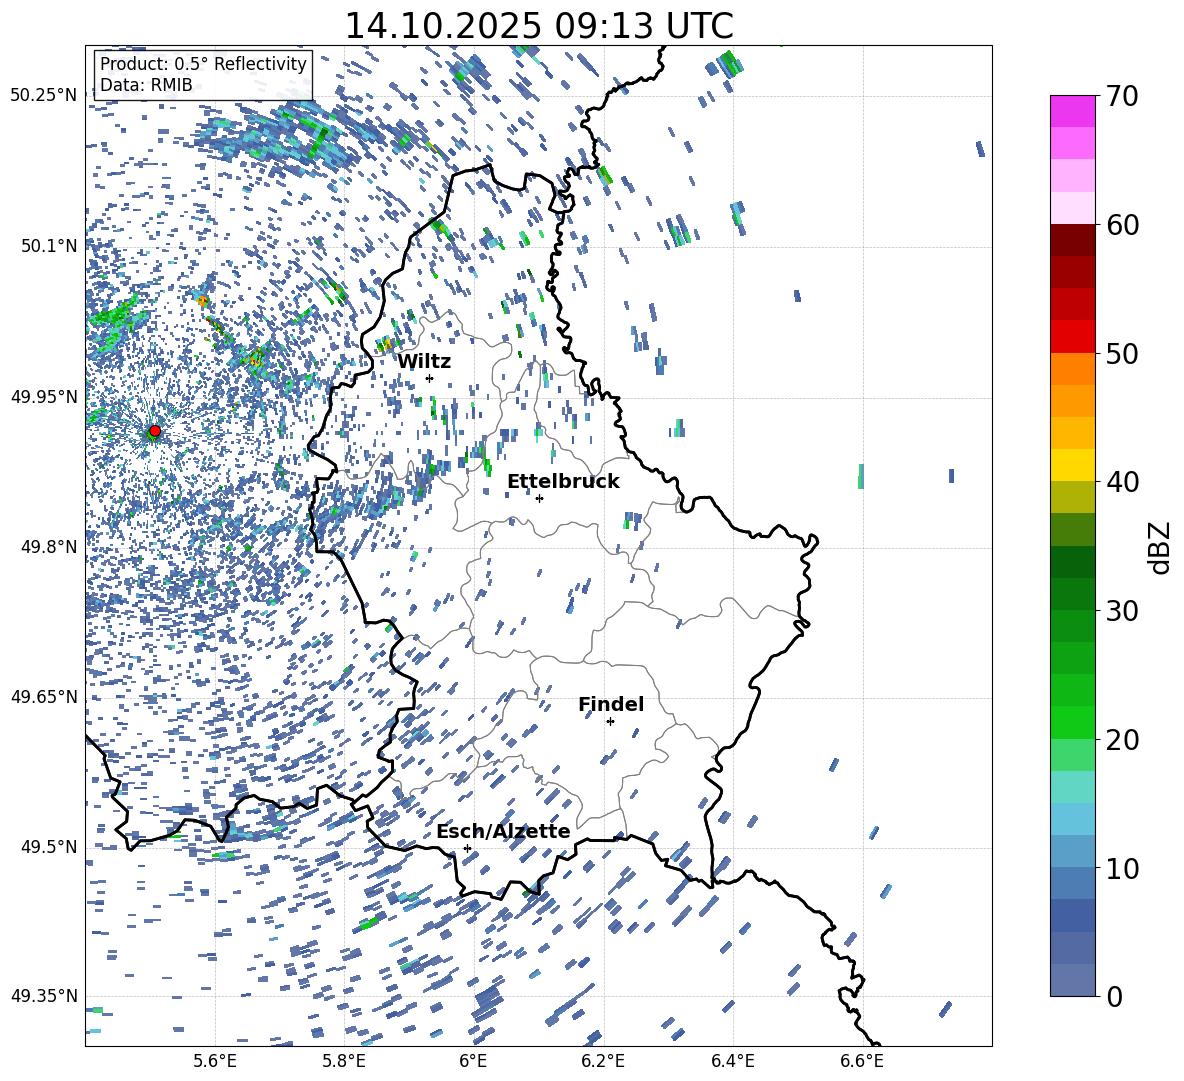This screenshot has width=1184, height=1081.
Task: Pick the dark maroon swatch just below 60 dBZ
Action: [1073, 240]
